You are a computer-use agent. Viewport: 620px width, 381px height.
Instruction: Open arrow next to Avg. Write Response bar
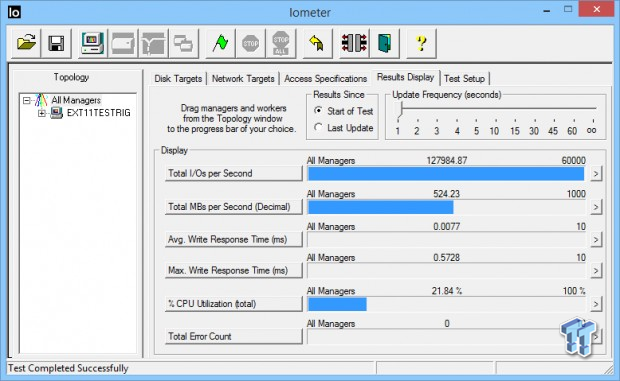(596, 240)
